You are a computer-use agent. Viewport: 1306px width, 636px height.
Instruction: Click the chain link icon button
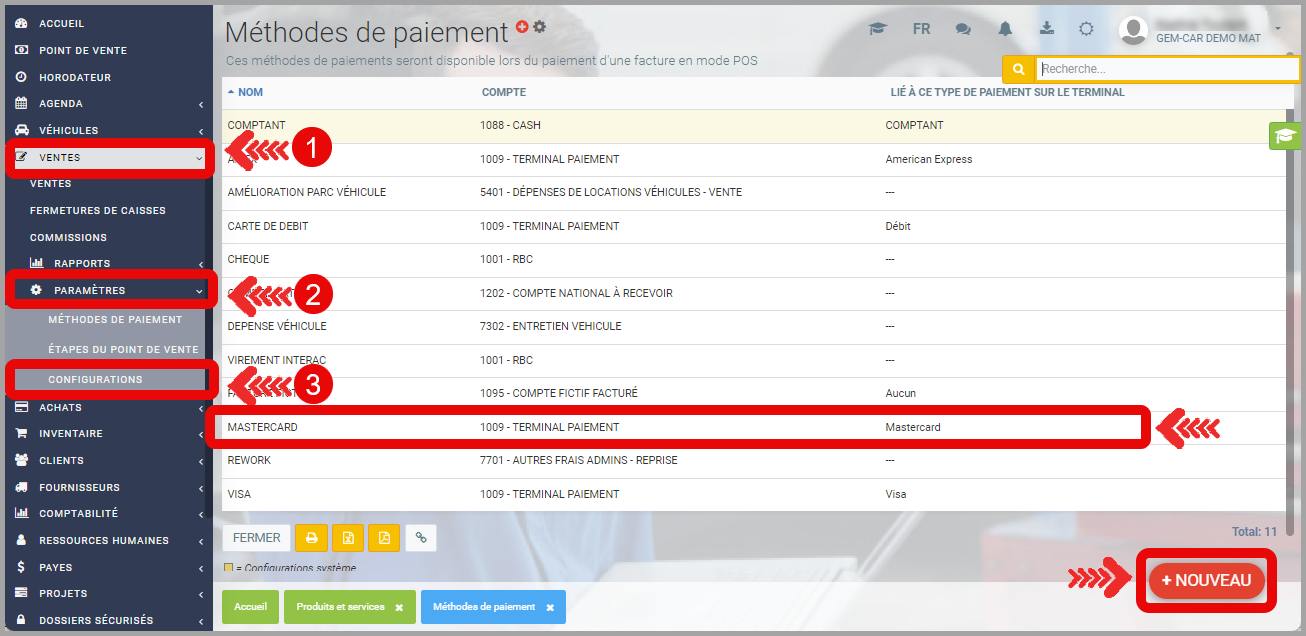[x=420, y=538]
